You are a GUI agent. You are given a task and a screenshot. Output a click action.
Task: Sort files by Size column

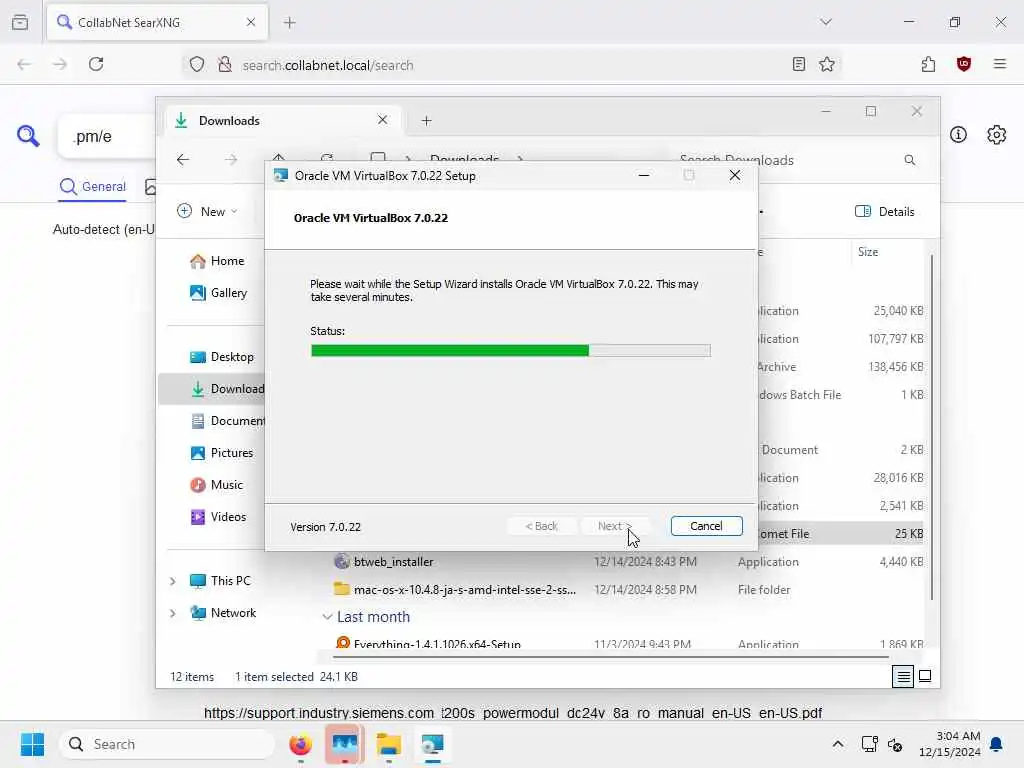coord(867,251)
